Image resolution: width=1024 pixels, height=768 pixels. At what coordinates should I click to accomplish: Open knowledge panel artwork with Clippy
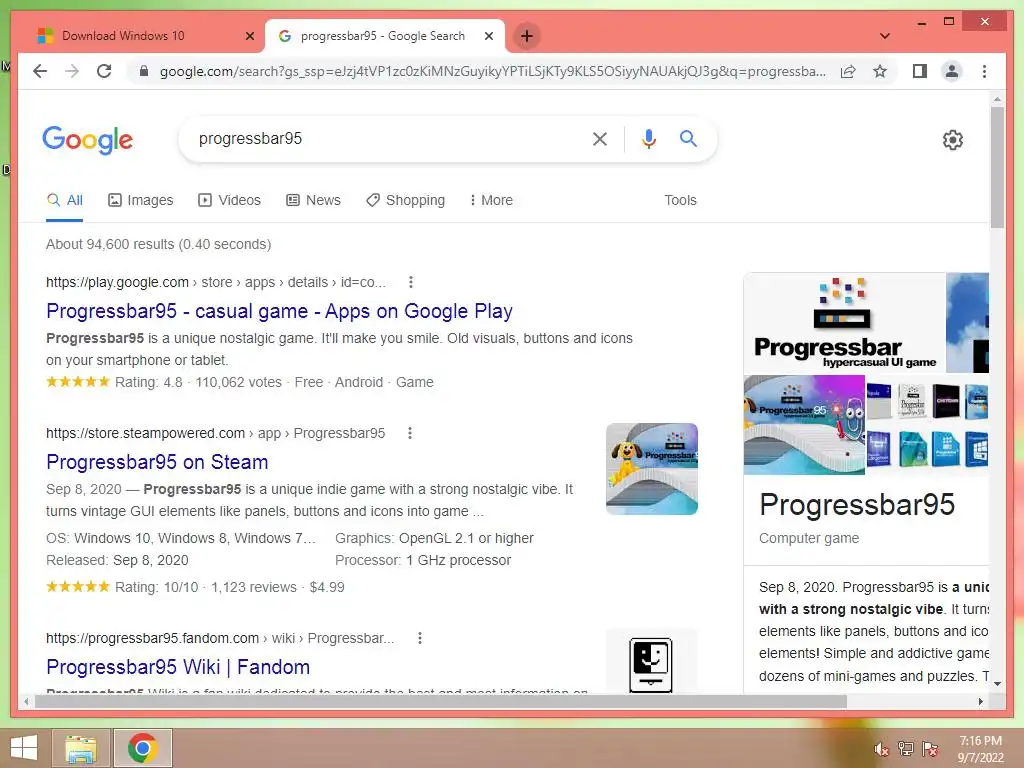click(x=804, y=424)
